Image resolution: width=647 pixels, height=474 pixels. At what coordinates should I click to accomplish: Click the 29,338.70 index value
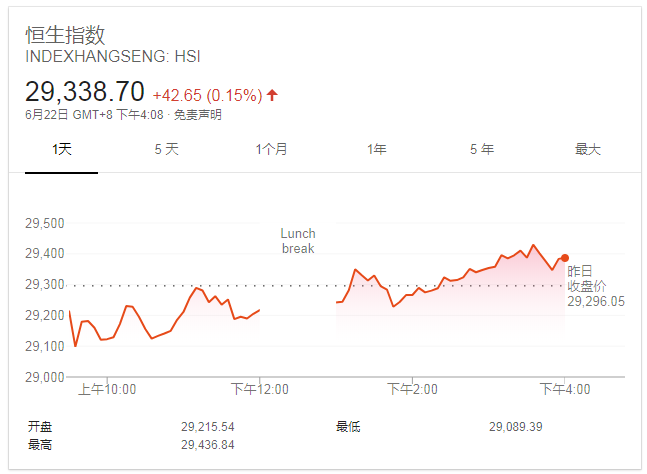(x=85, y=91)
